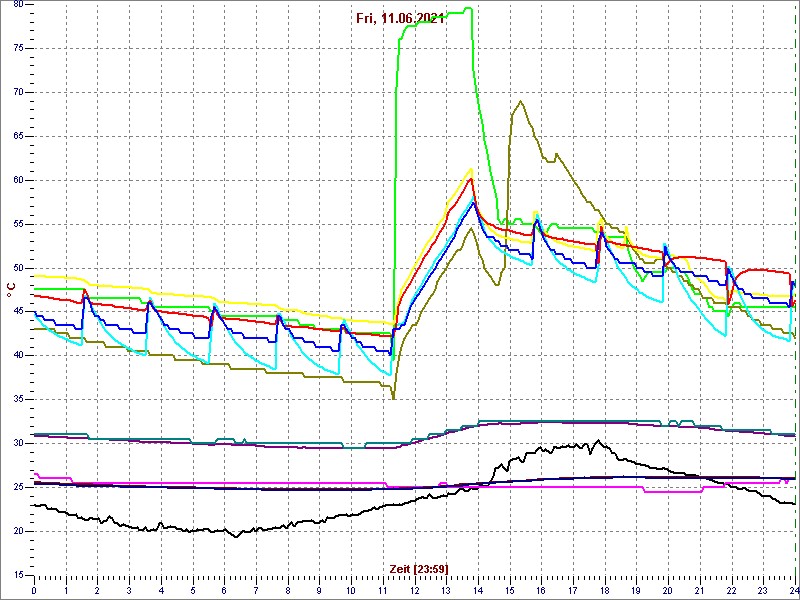Click hour 14 on the time axis
Screen dimensions: 800x600
pyautogui.click(x=478, y=590)
